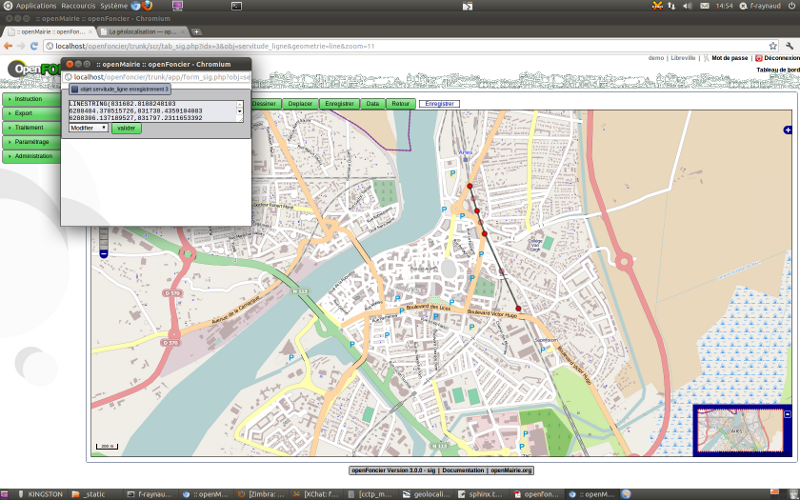Image resolution: width=800 pixels, height=500 pixels.
Task: Click the Chromium wrench settings icon
Action: (788, 45)
